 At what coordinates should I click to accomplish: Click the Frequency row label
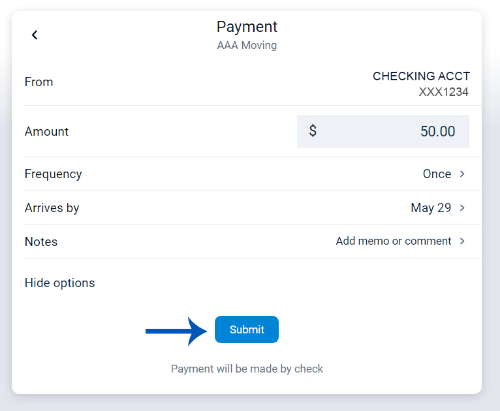pyautogui.click(x=53, y=174)
